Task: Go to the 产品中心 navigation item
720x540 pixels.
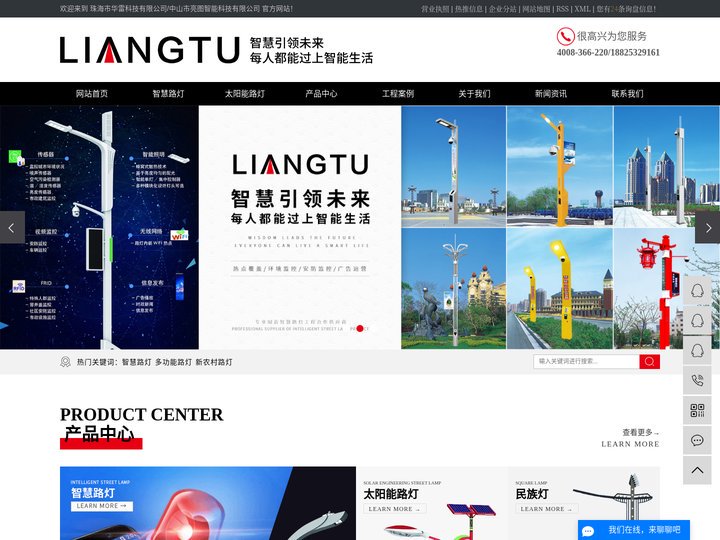Action: (x=321, y=94)
